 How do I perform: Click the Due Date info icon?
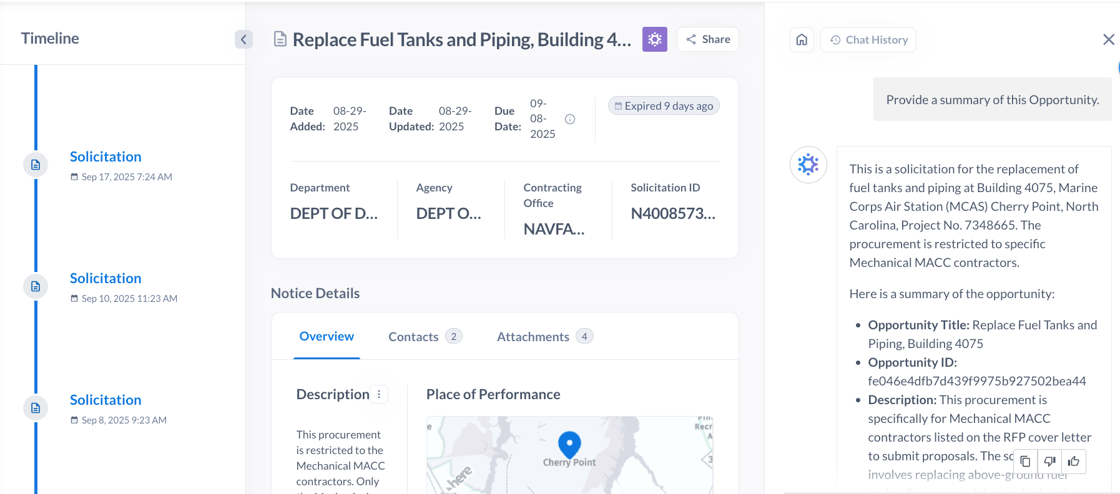pos(570,119)
